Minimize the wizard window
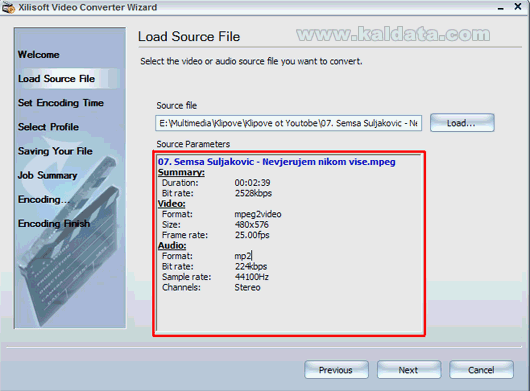 (501, 7)
